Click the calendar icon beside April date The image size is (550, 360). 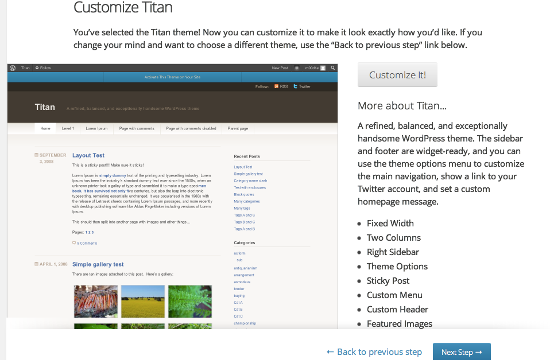pos(36,264)
